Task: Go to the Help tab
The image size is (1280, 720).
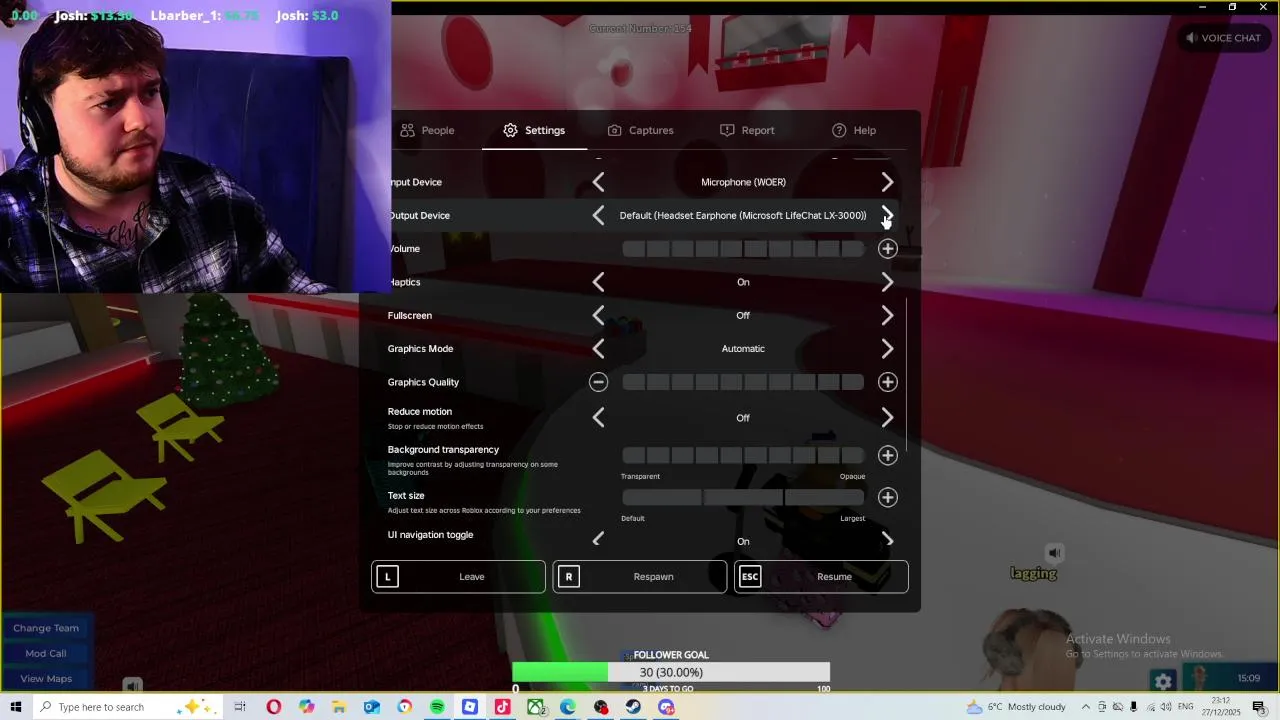Action: [x=854, y=130]
